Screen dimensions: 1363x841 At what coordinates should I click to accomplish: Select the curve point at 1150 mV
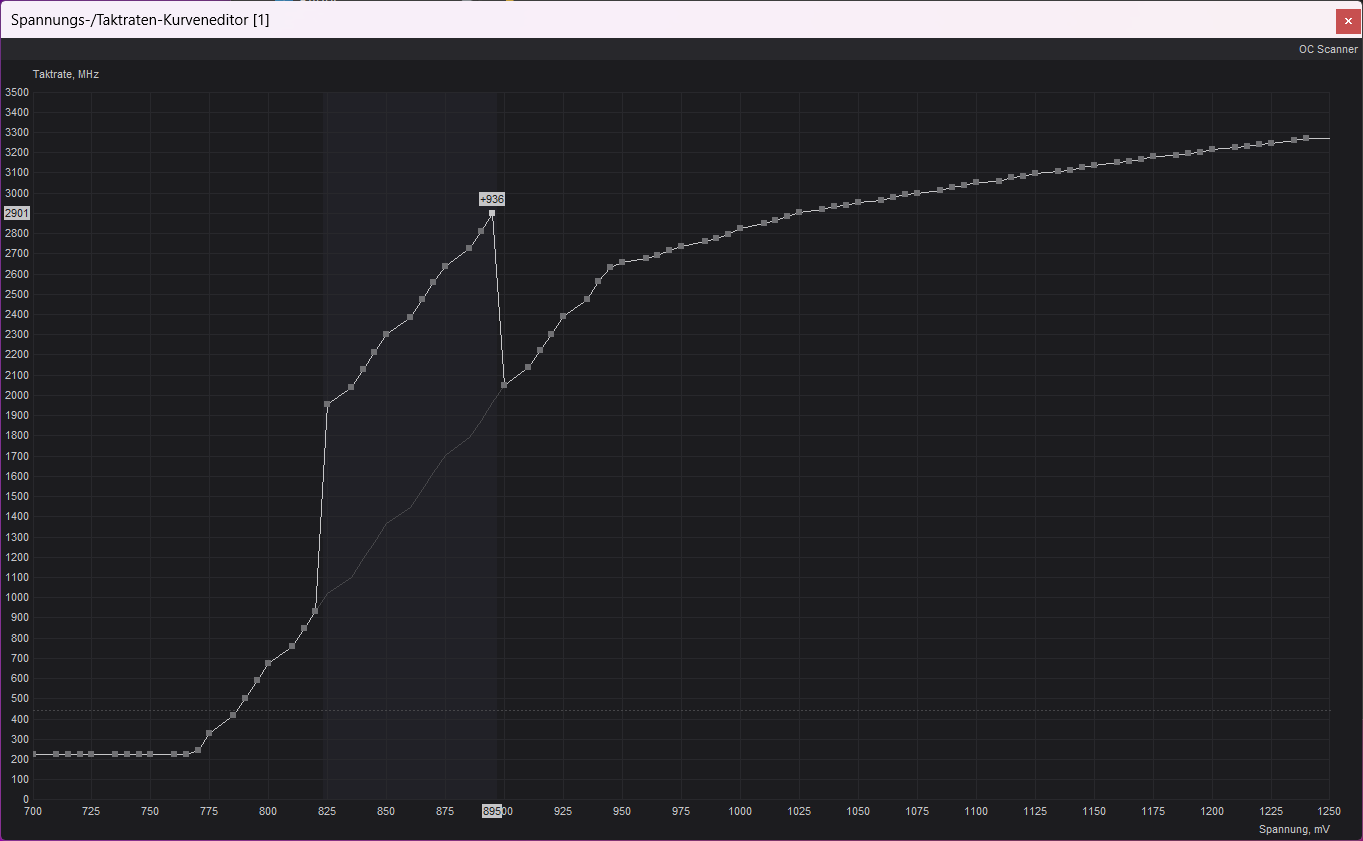tap(1094, 165)
